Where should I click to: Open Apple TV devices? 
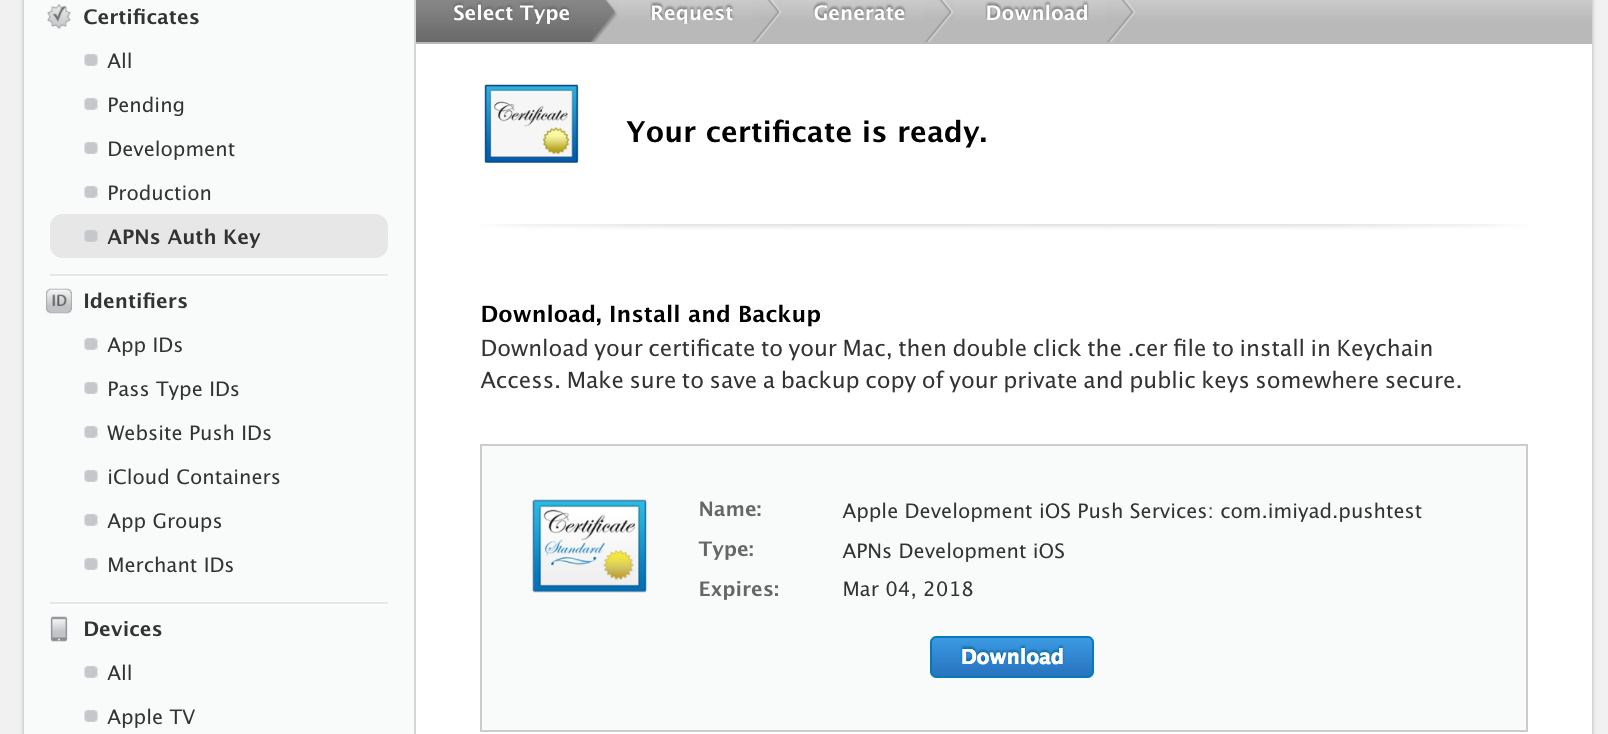(x=151, y=717)
